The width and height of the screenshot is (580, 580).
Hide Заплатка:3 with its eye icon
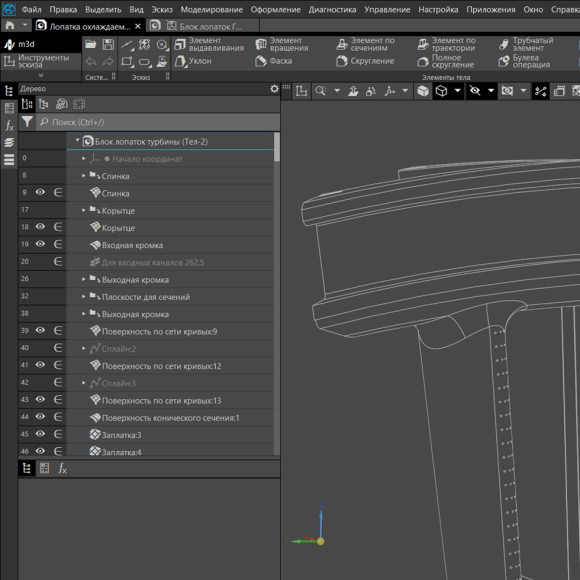pyautogui.click(x=40, y=434)
